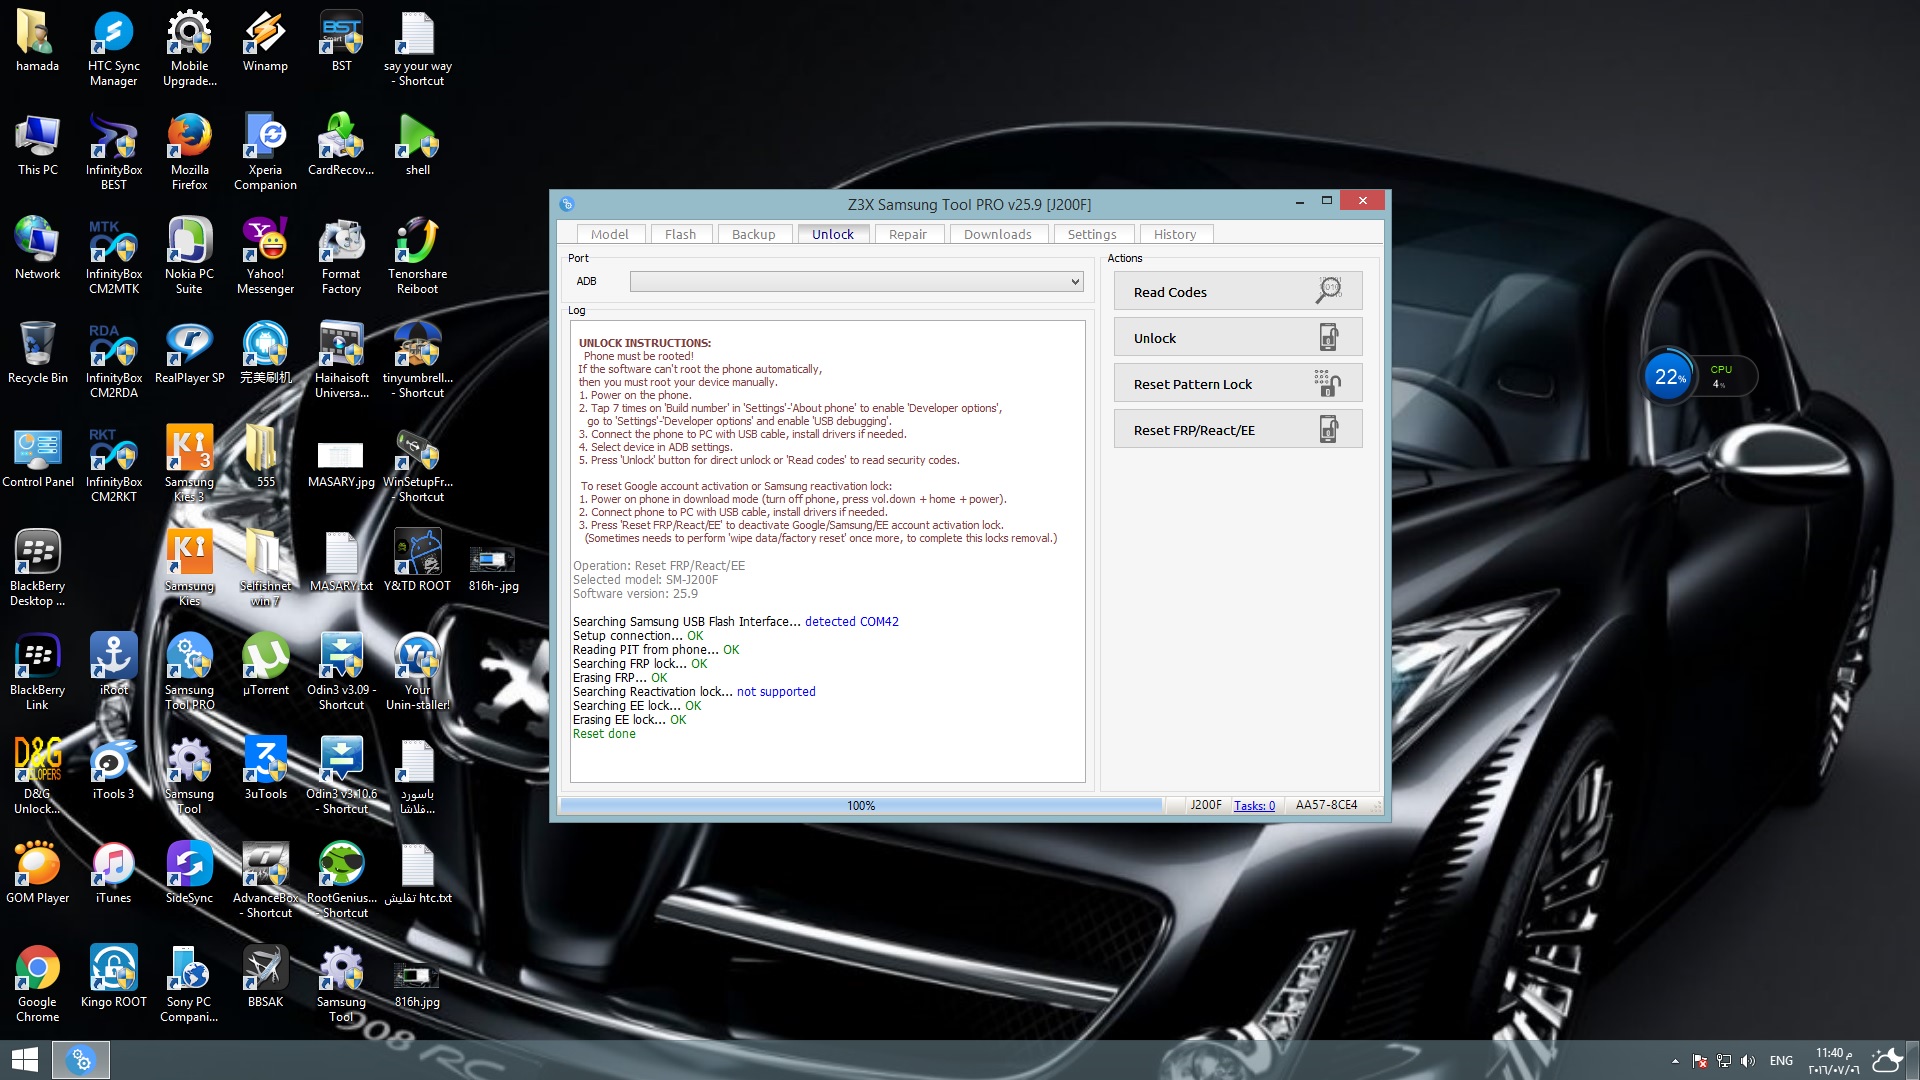Open Odin3 v3.09 shortcut

click(x=341, y=673)
